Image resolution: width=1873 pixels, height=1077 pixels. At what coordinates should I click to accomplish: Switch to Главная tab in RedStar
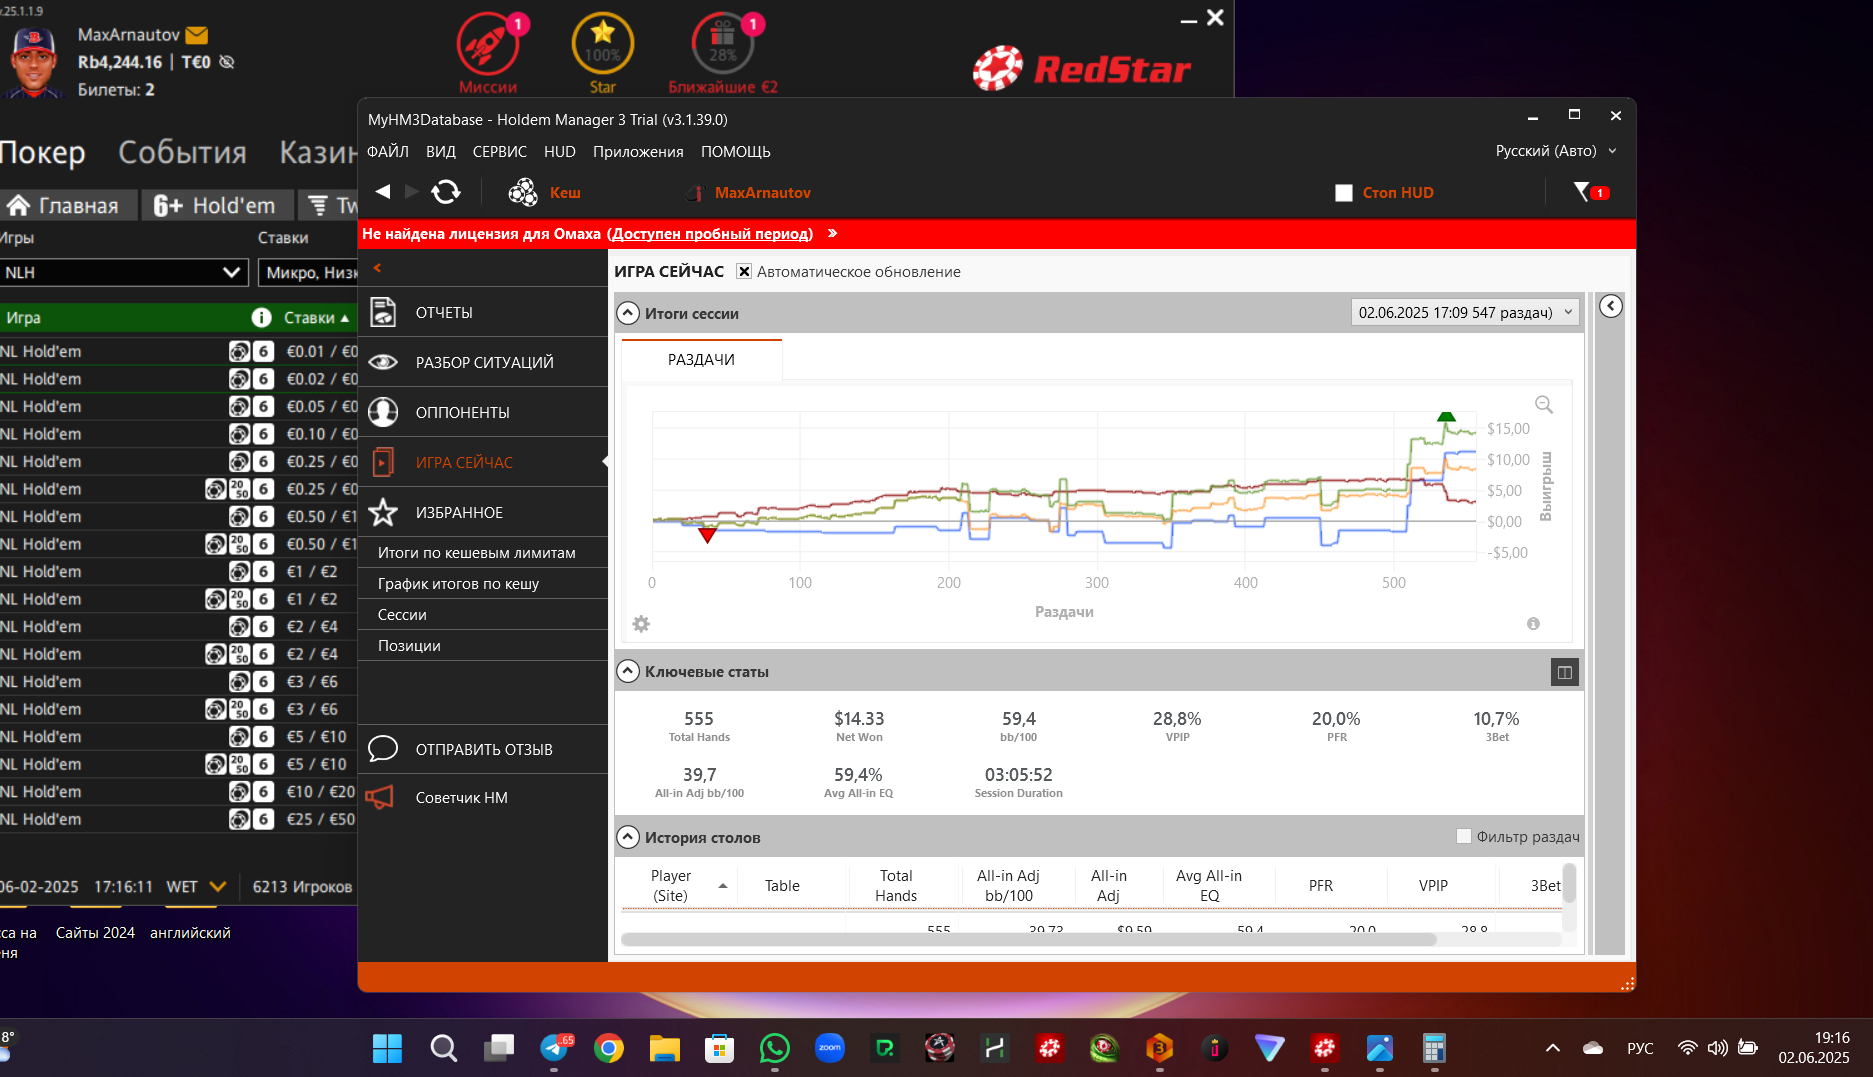point(68,205)
